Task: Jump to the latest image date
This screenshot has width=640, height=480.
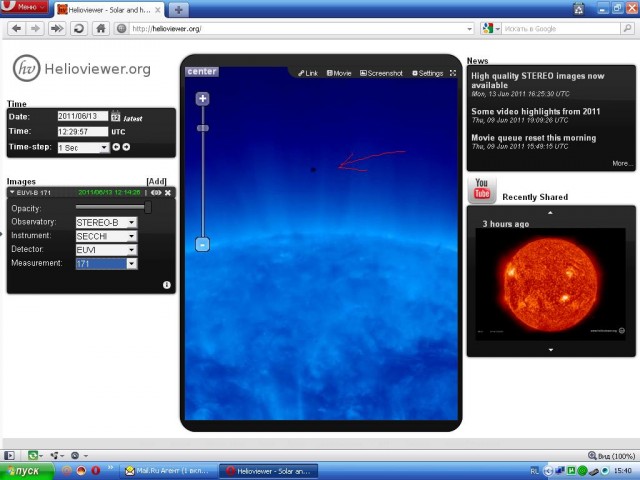Action: [x=133, y=119]
